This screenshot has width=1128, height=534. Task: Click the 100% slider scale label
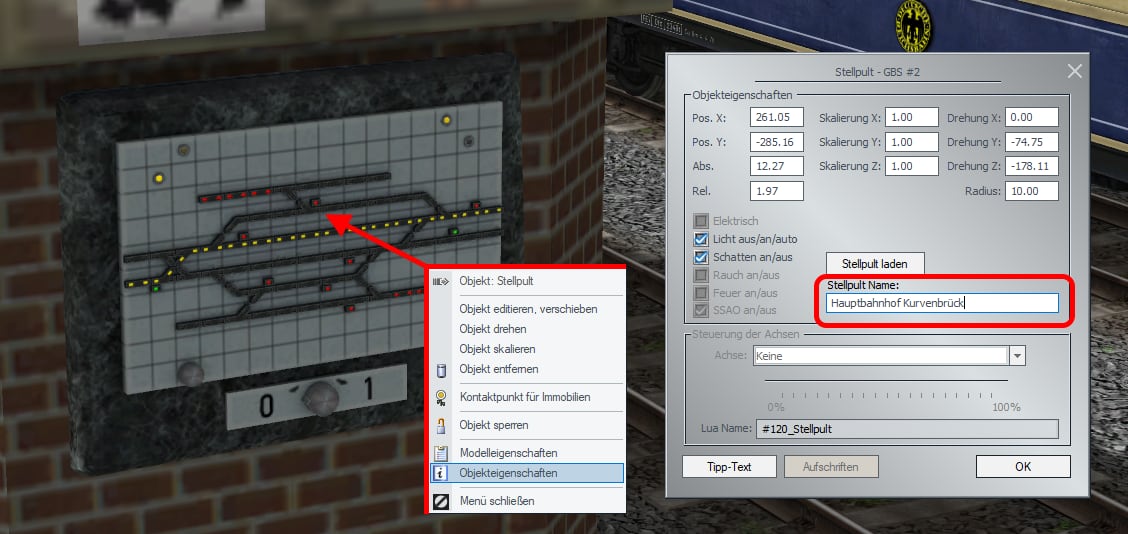[x=1006, y=407]
